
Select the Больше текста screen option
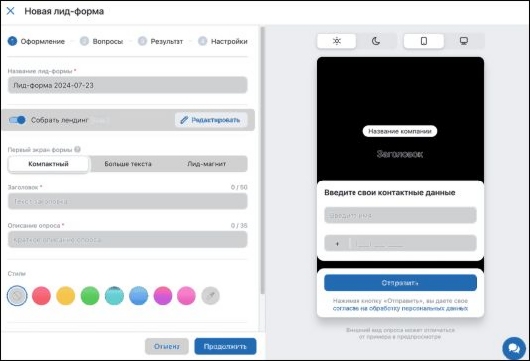click(128, 164)
